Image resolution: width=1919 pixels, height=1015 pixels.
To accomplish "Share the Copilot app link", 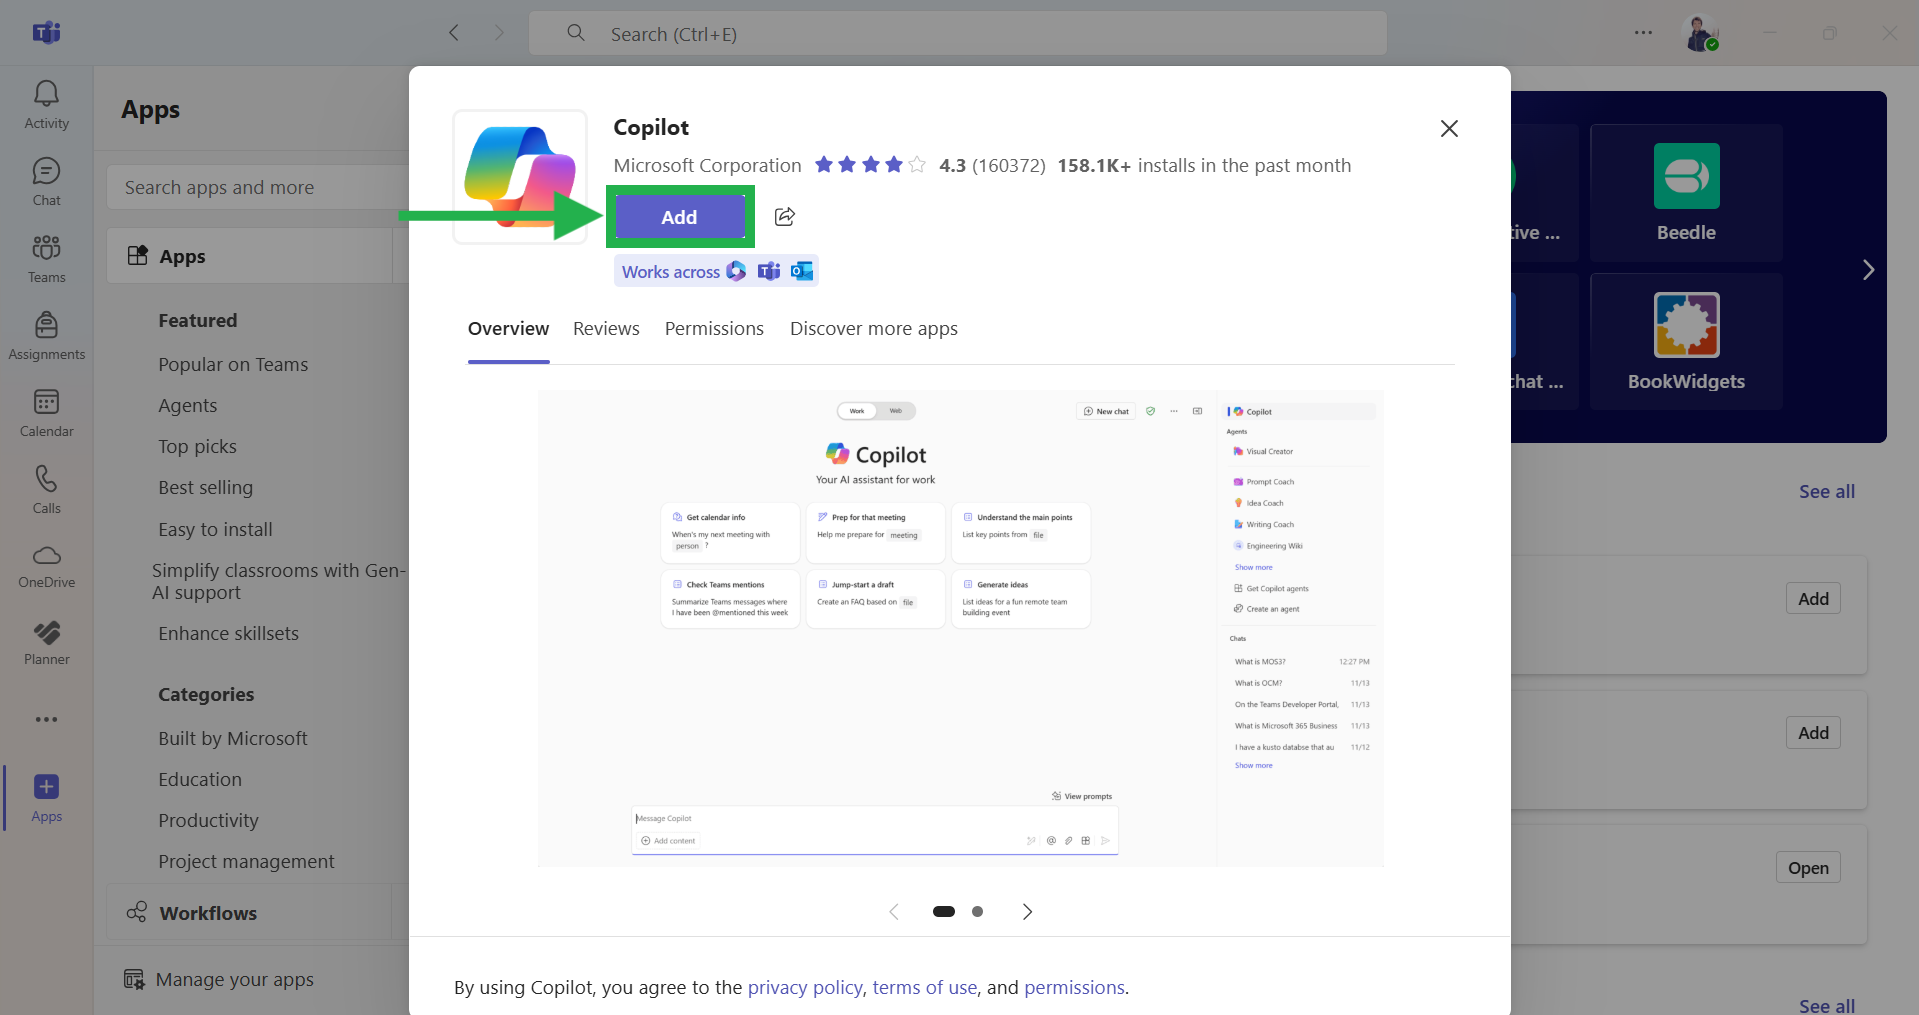I will (x=785, y=217).
